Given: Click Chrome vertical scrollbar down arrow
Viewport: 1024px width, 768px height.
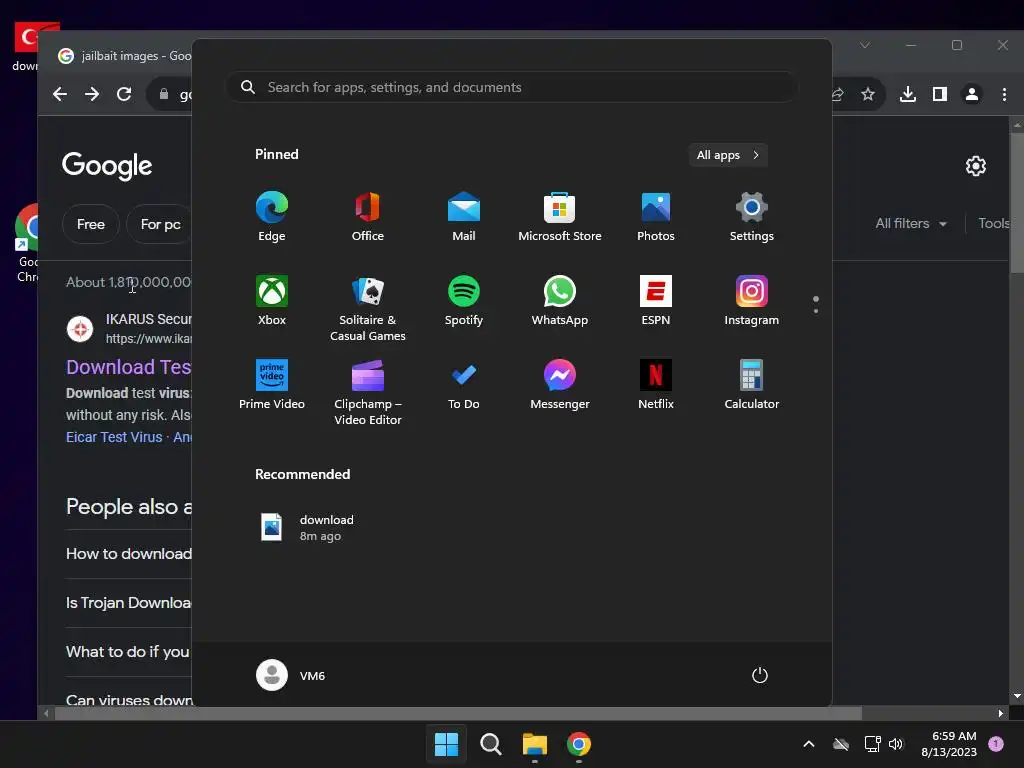Looking at the screenshot, I should (x=1017, y=697).
